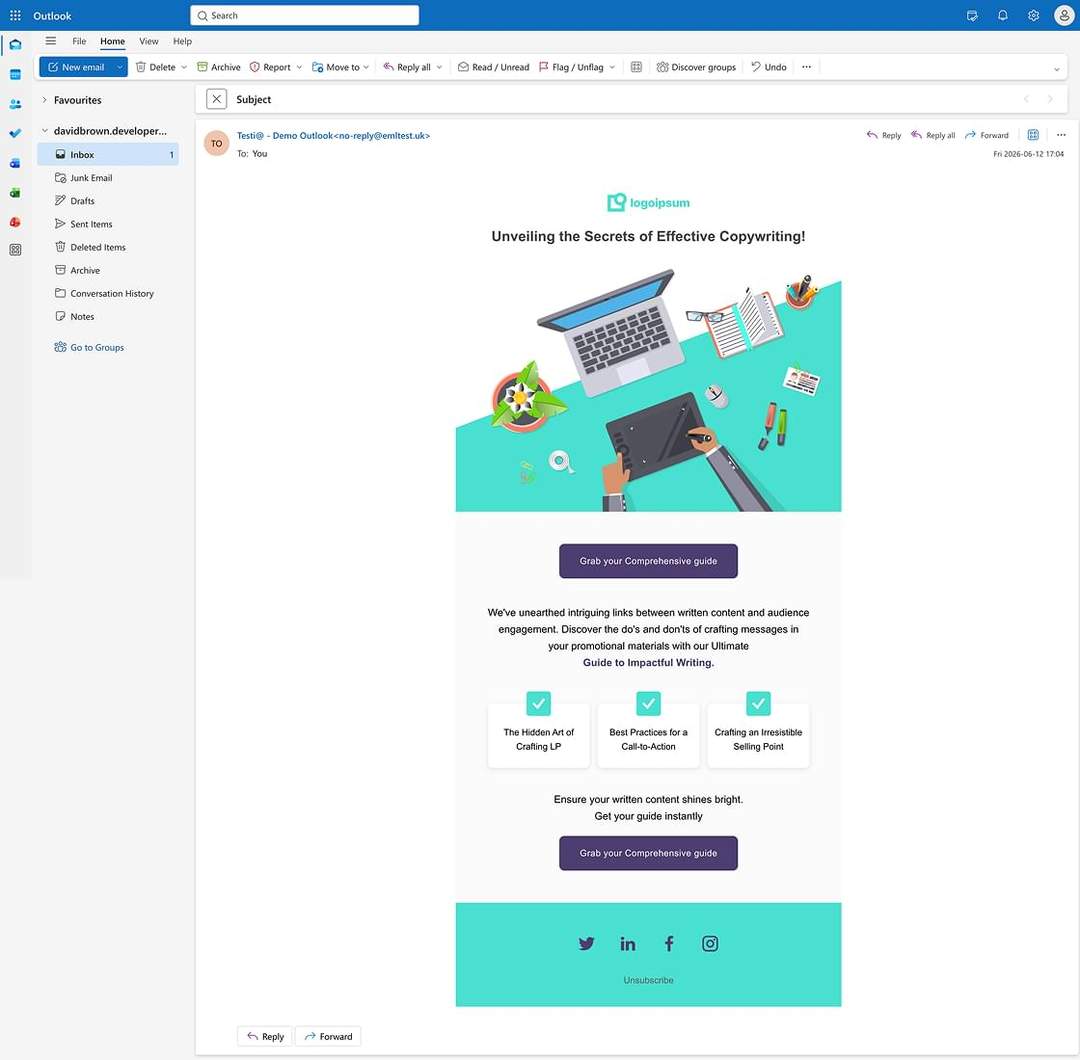Click Move to in the toolbar
Image resolution: width=1080 pixels, height=1060 pixels.
pos(335,67)
